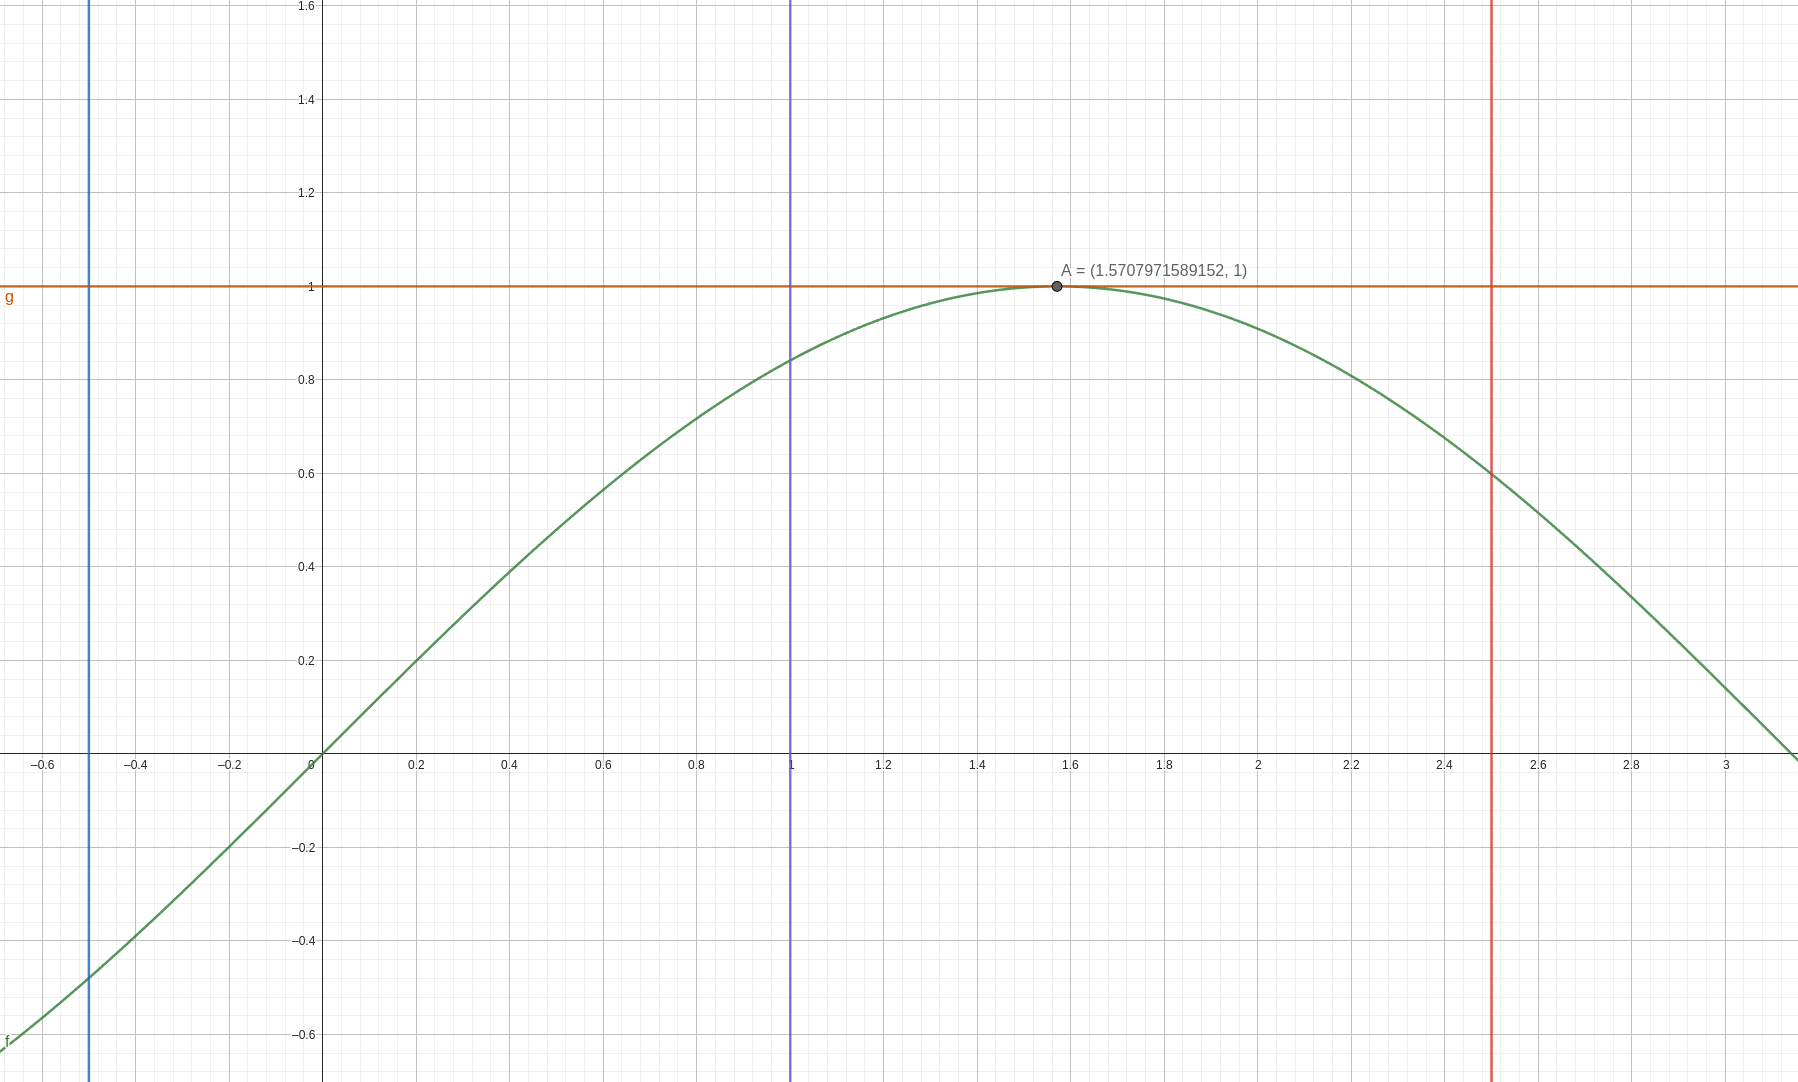Click intersection of blue line and orange line g
The image size is (1798, 1082).
click(89, 286)
